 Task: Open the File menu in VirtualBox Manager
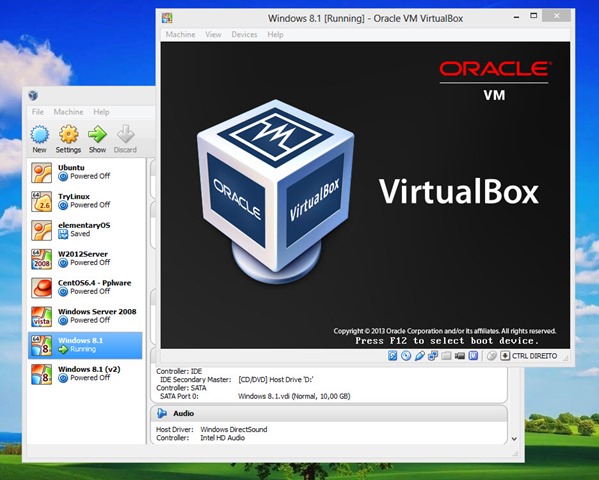(37, 112)
